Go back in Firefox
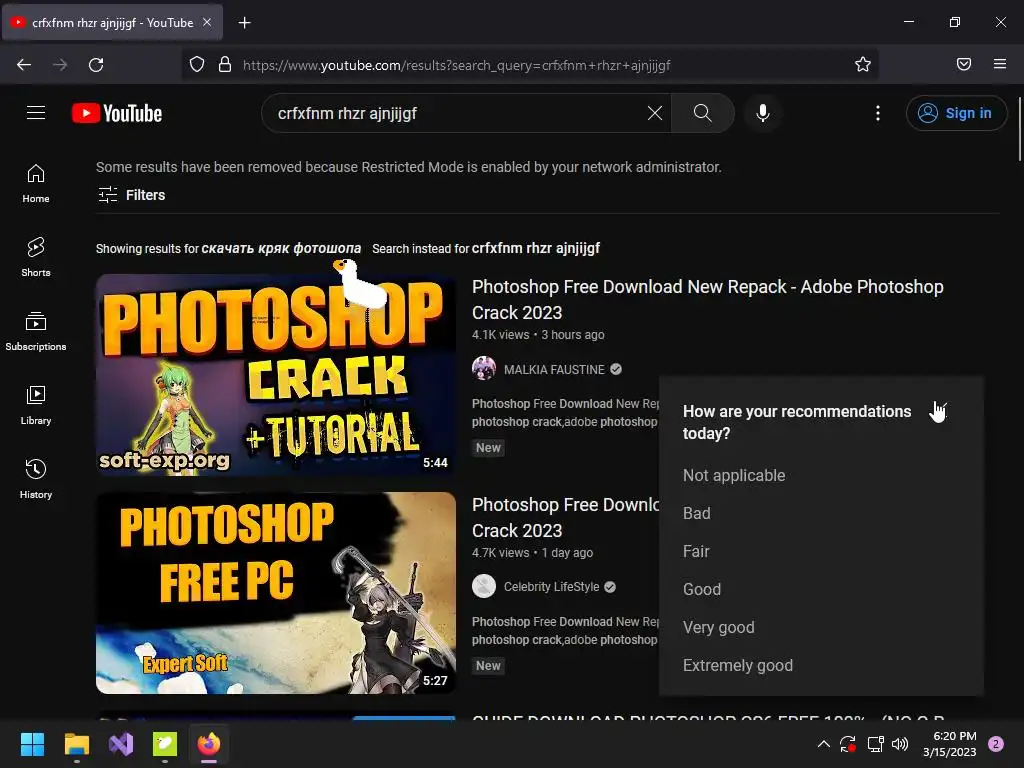 (x=24, y=65)
